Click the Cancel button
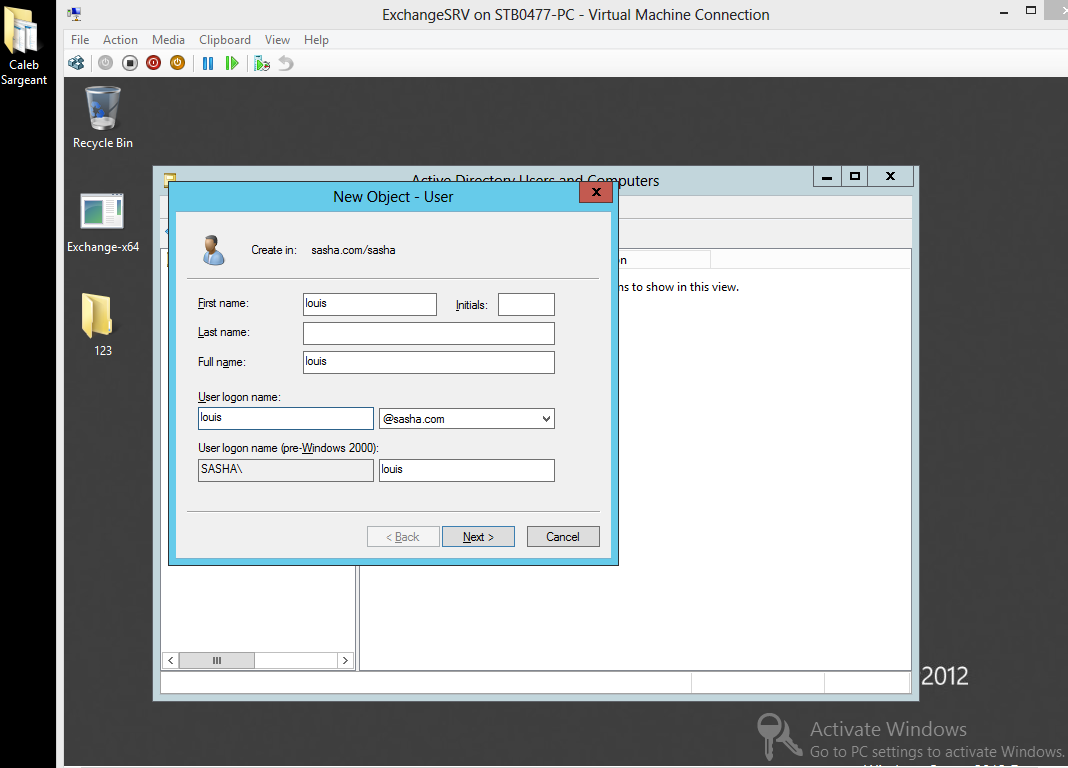Image resolution: width=1068 pixels, height=768 pixels. pos(563,537)
